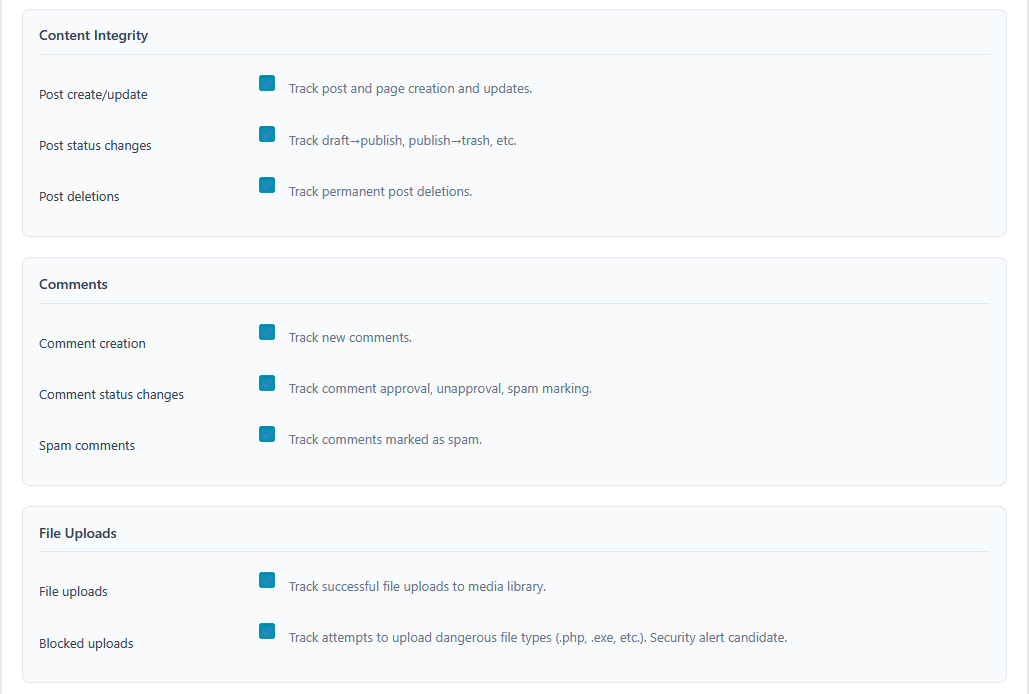Uncheck the Comment creation checkbox
Screen dimensions: 1029x694
[x=267, y=331]
